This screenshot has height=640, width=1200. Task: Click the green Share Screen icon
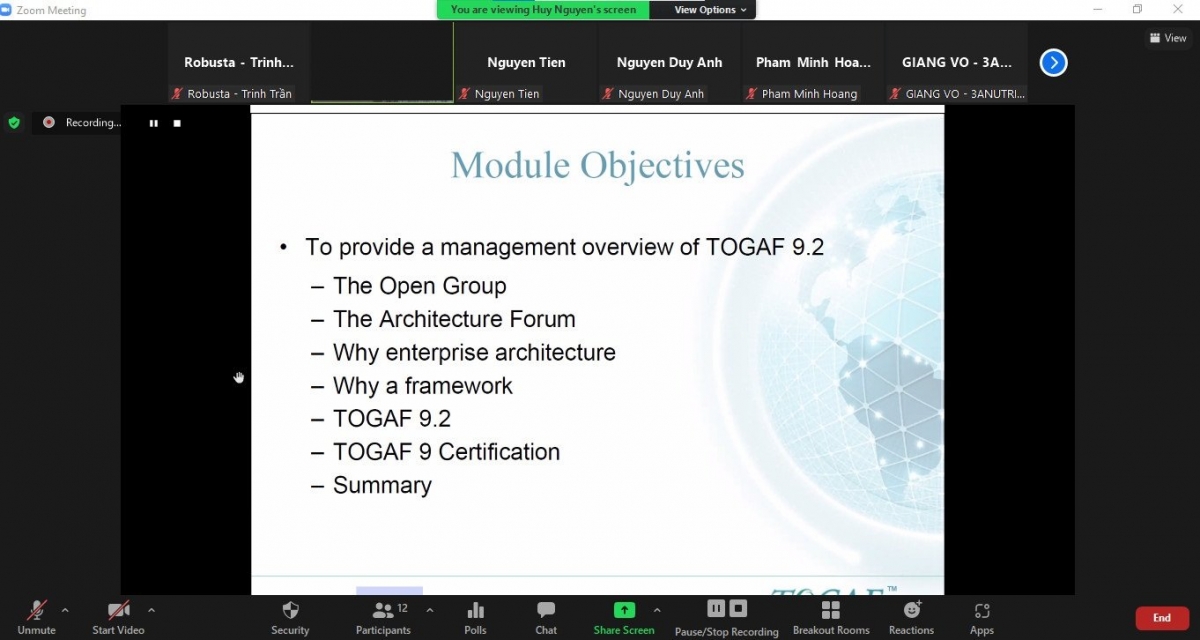click(x=624, y=610)
